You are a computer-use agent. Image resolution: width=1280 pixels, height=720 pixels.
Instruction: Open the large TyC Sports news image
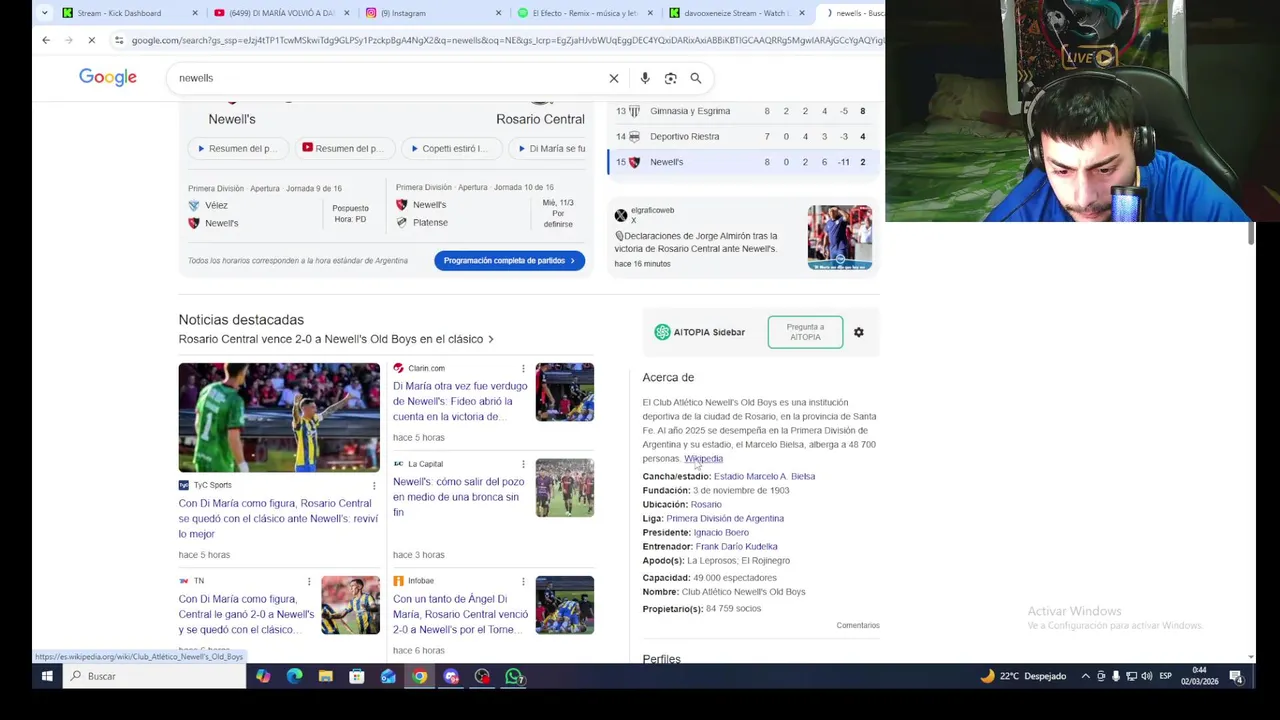click(279, 417)
